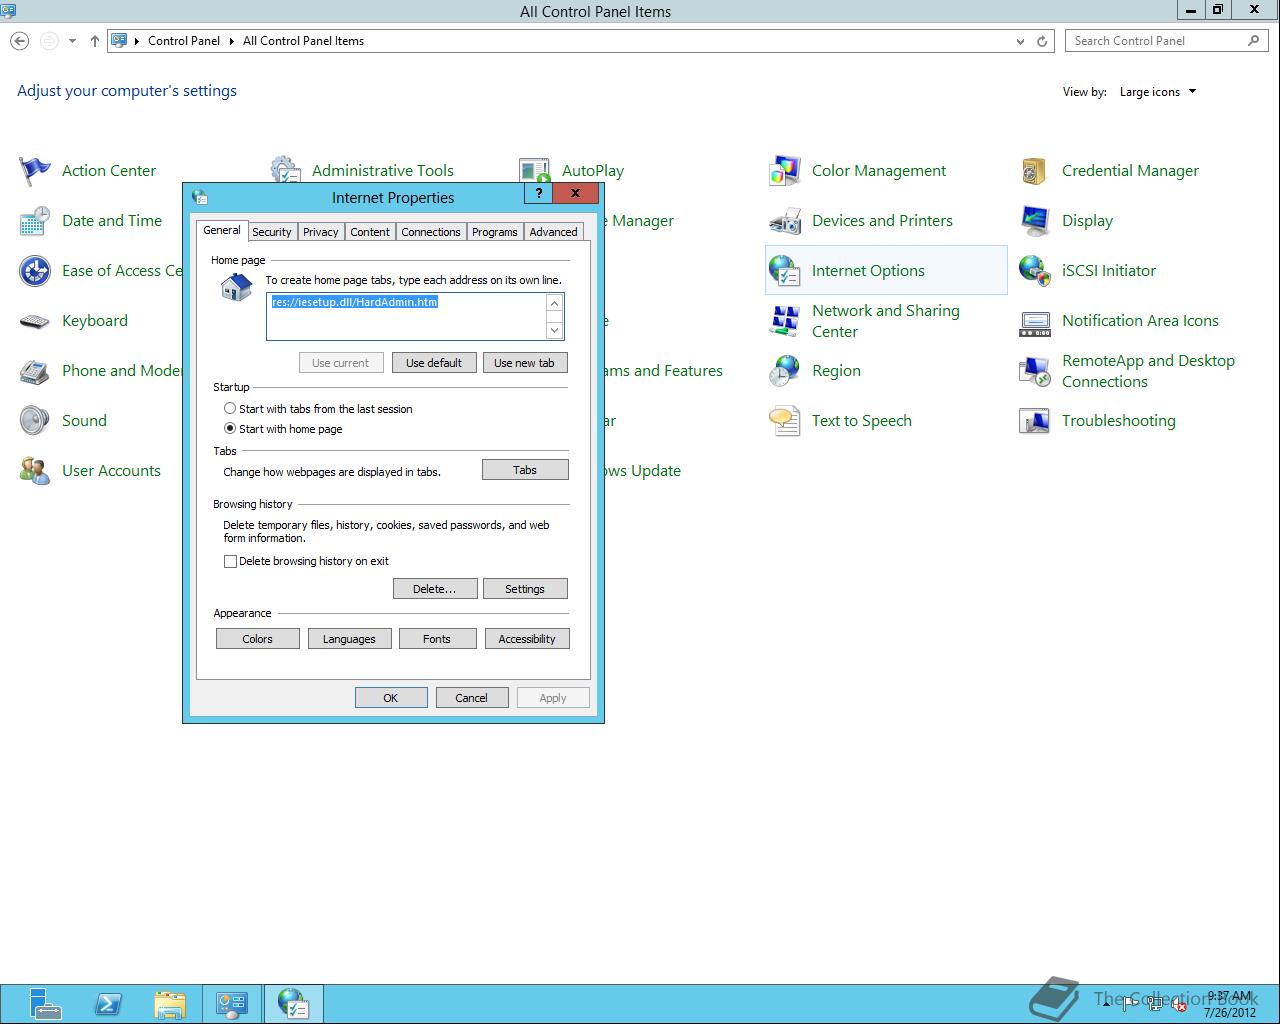The image size is (1280, 1024).
Task: Open the RemoteApp and Desktop Connections icon
Action: point(1035,371)
